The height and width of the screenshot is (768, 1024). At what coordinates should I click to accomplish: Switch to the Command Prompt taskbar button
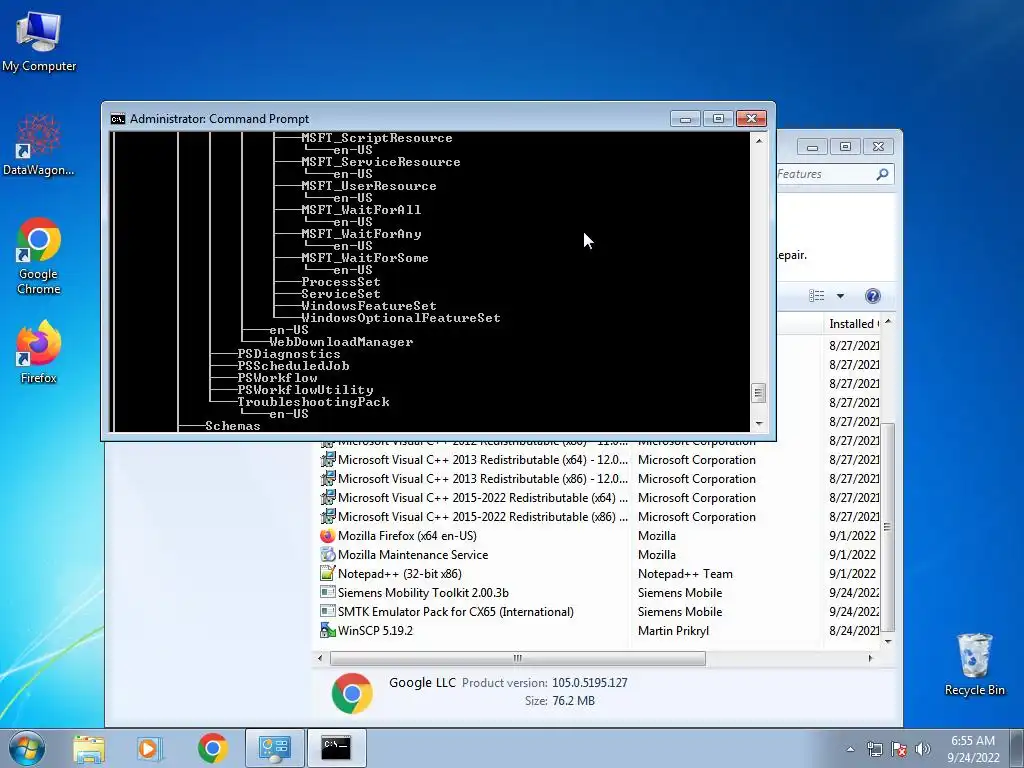click(x=336, y=748)
